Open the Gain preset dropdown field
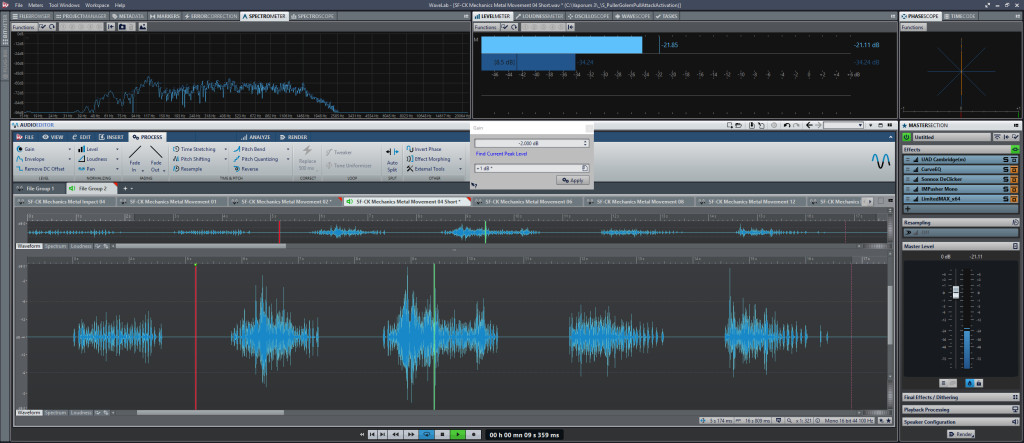This screenshot has width=1024, height=443. pyautogui.click(x=532, y=168)
